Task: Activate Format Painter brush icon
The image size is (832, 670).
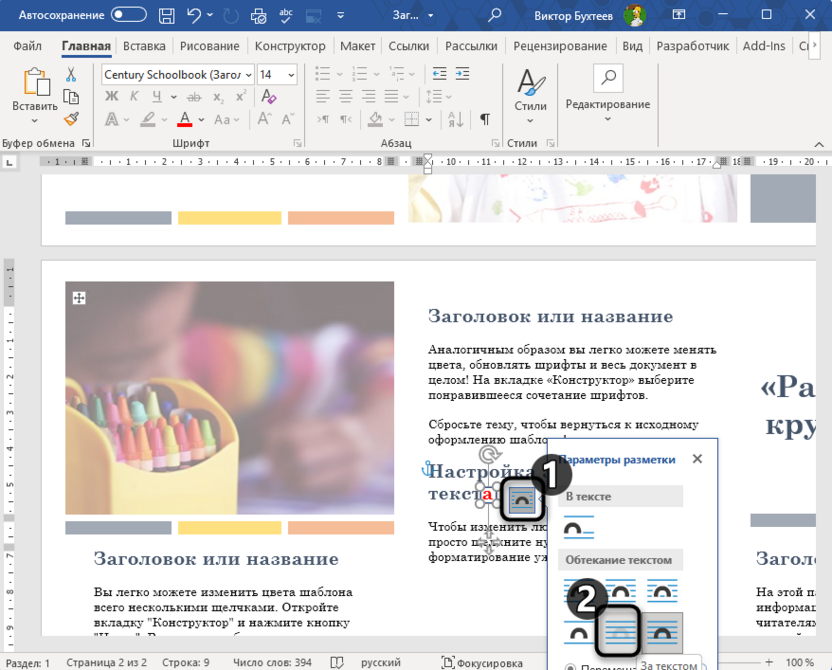Action: (x=71, y=119)
